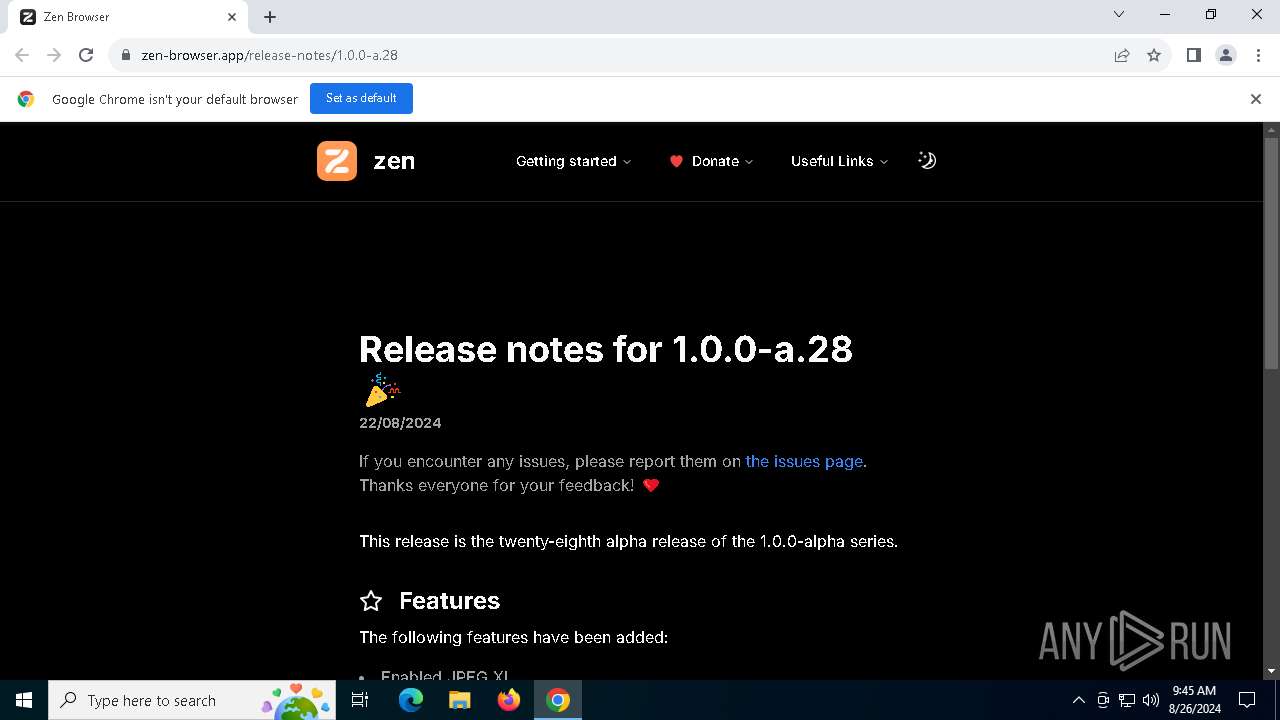Open the issues page link
Screen dimensions: 1280x720
[x=804, y=461]
